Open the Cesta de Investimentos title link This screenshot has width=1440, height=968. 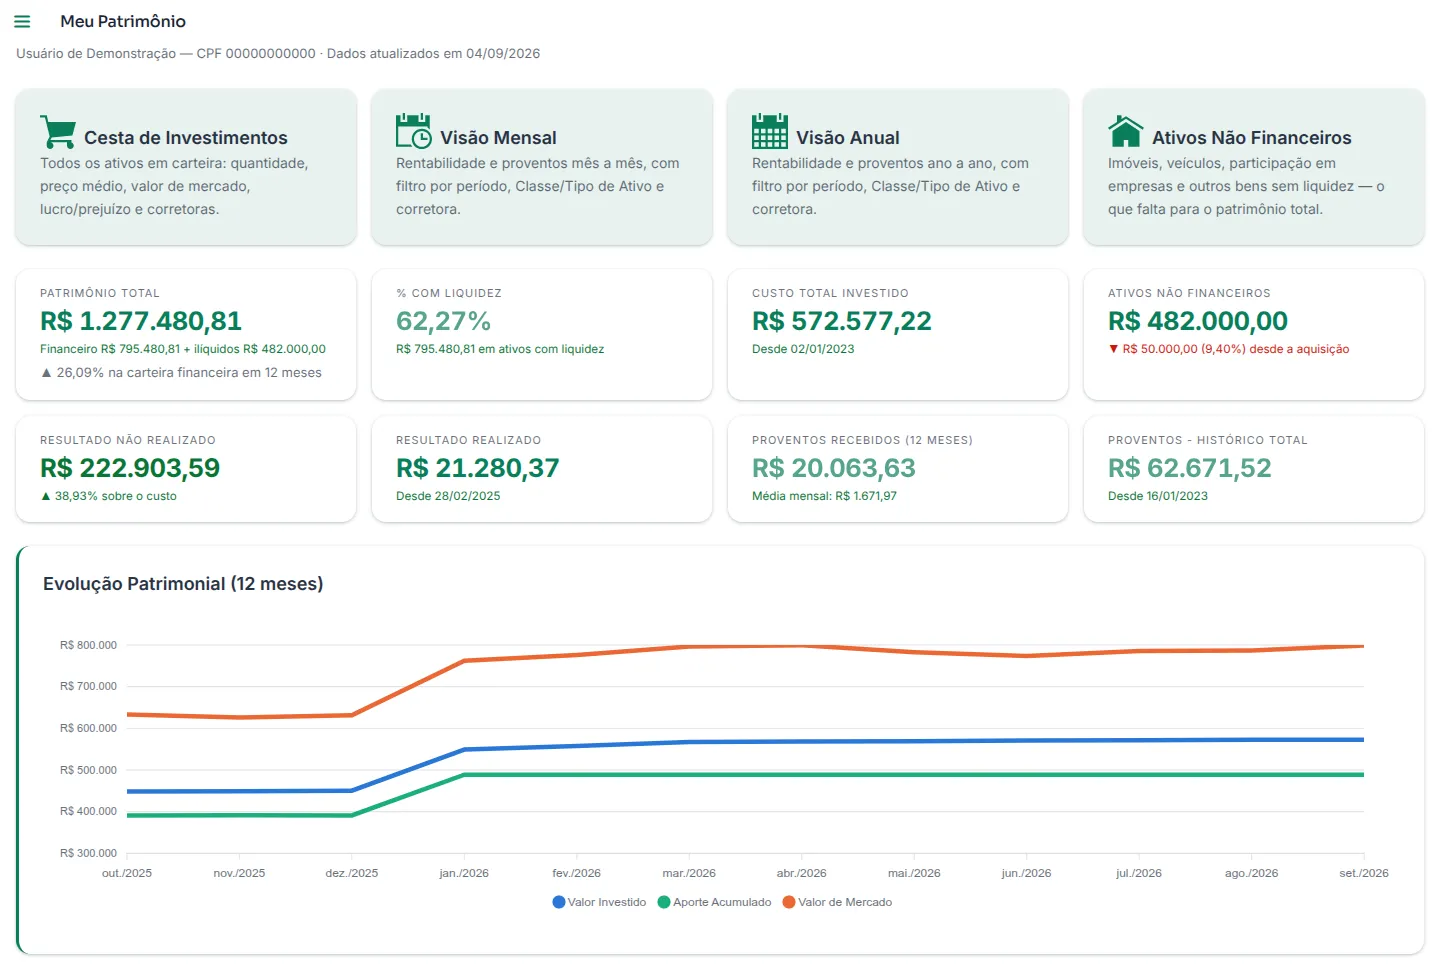click(186, 138)
